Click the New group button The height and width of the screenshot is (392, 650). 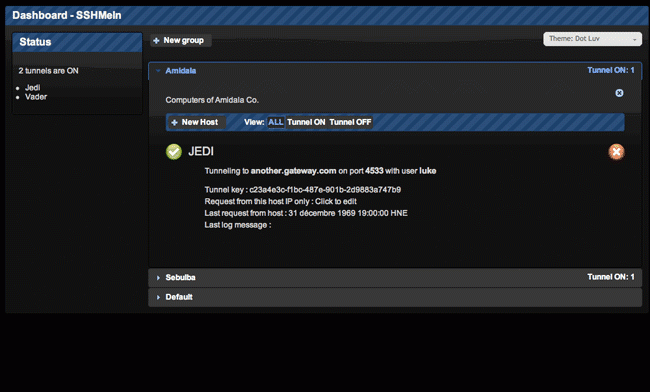pos(181,41)
